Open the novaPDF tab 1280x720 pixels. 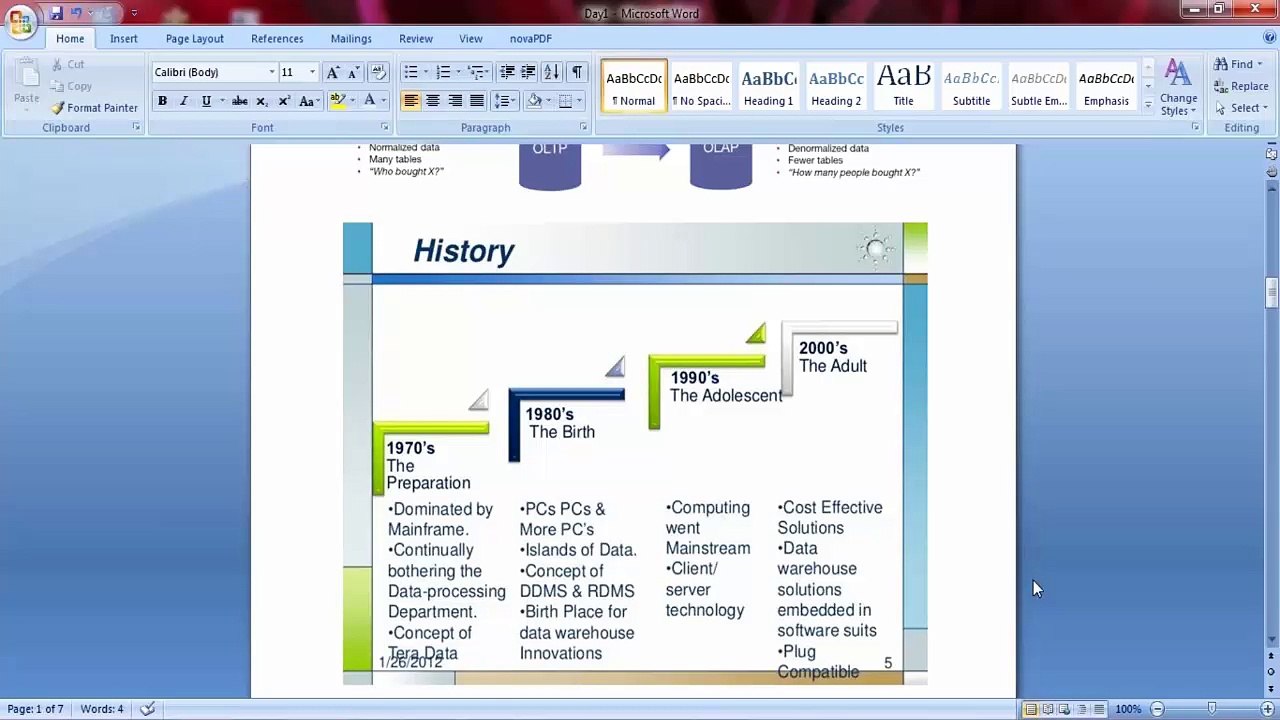pos(530,39)
